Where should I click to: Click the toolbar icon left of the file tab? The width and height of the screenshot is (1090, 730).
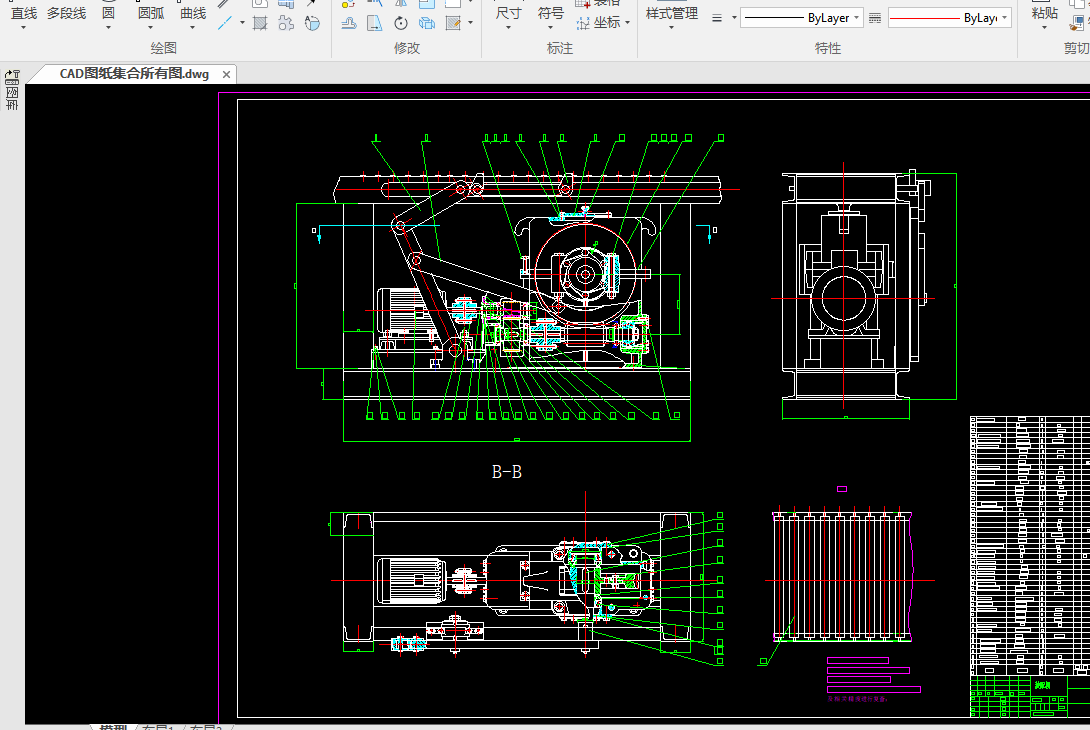pyautogui.click(x=13, y=76)
